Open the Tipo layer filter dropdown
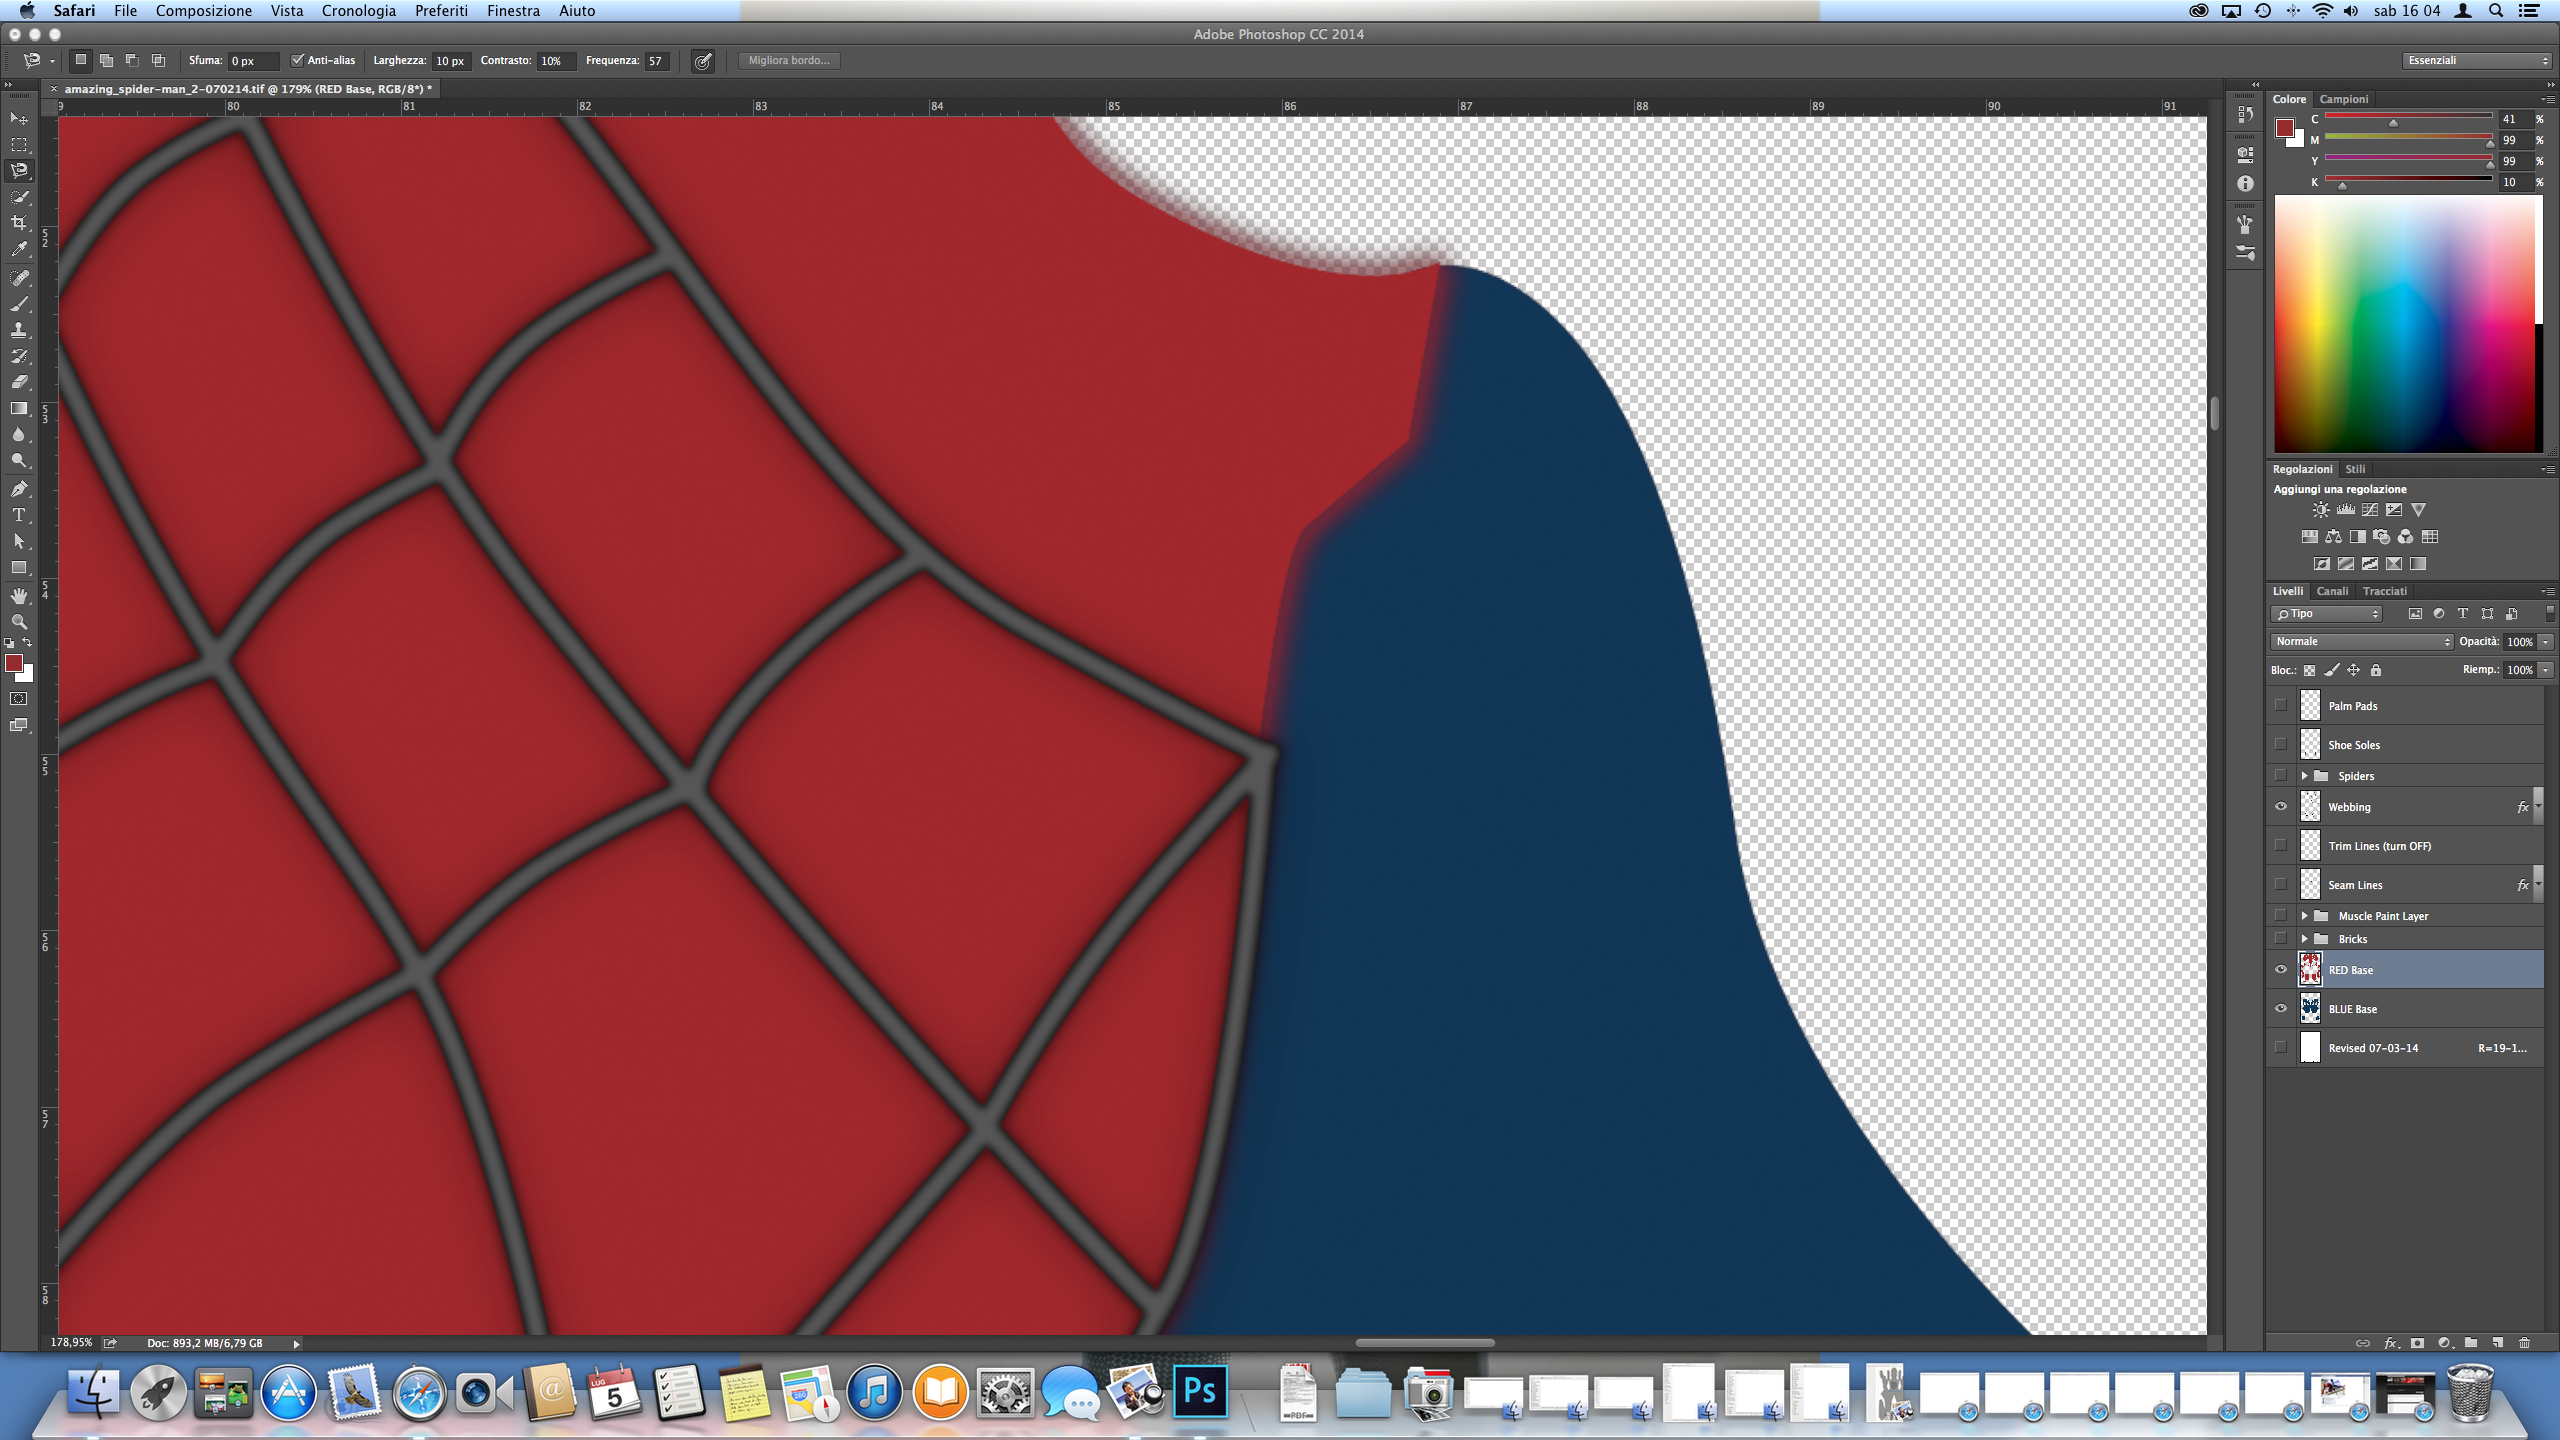Screen dimensions: 2560x1440 (2326, 614)
